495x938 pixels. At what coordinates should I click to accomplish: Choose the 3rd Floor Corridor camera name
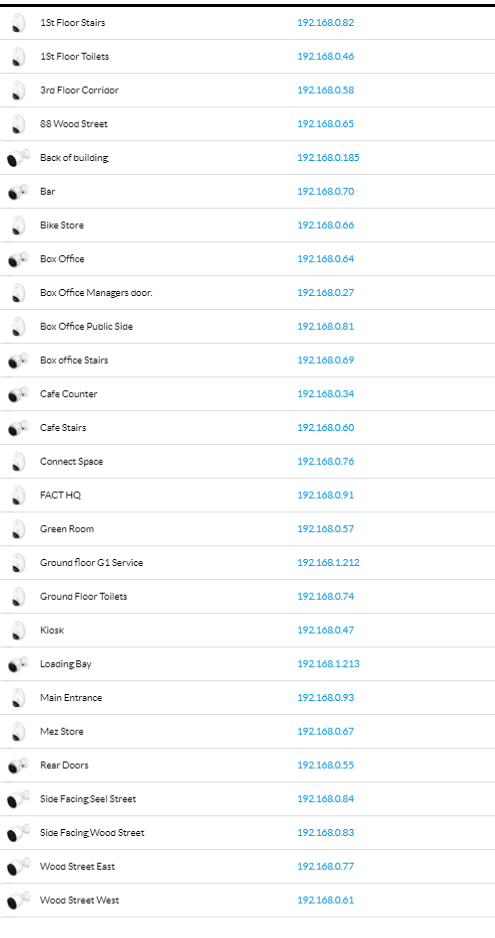point(79,90)
